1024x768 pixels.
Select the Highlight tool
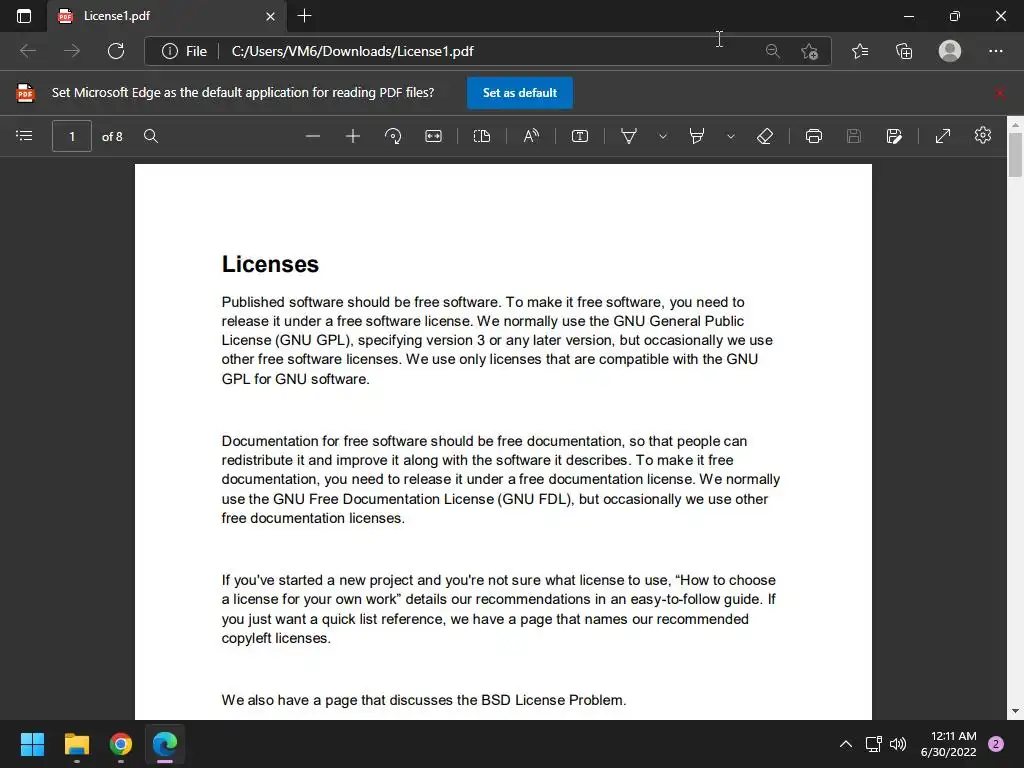point(697,136)
